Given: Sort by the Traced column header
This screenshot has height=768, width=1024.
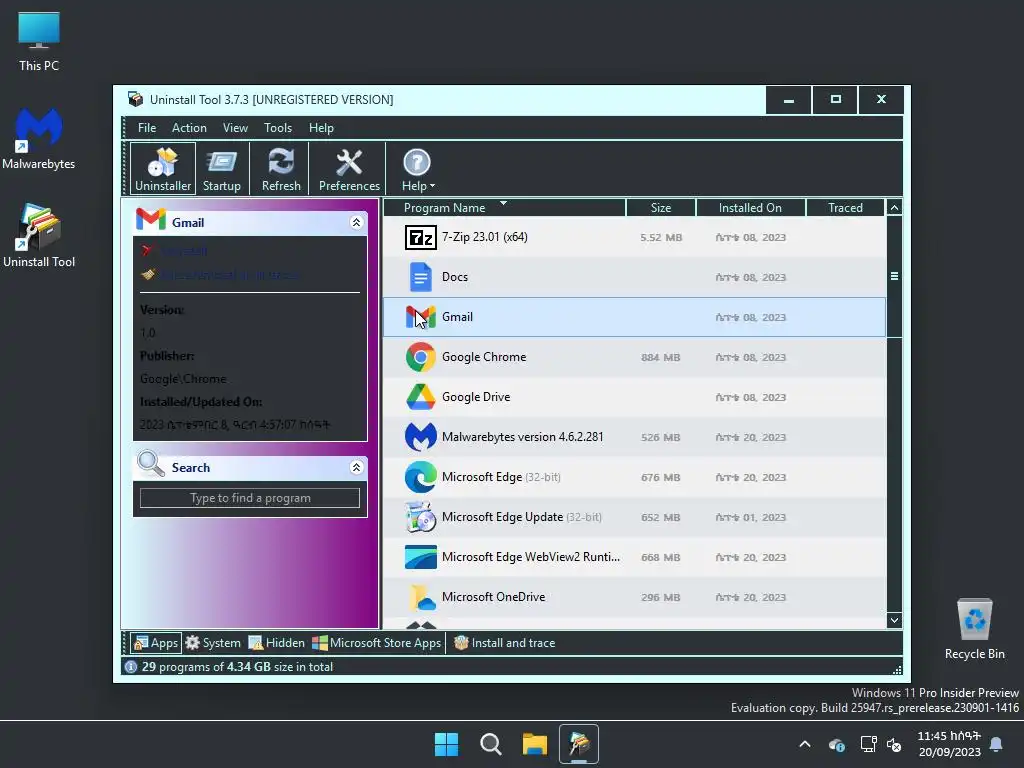Looking at the screenshot, I should 845,208.
